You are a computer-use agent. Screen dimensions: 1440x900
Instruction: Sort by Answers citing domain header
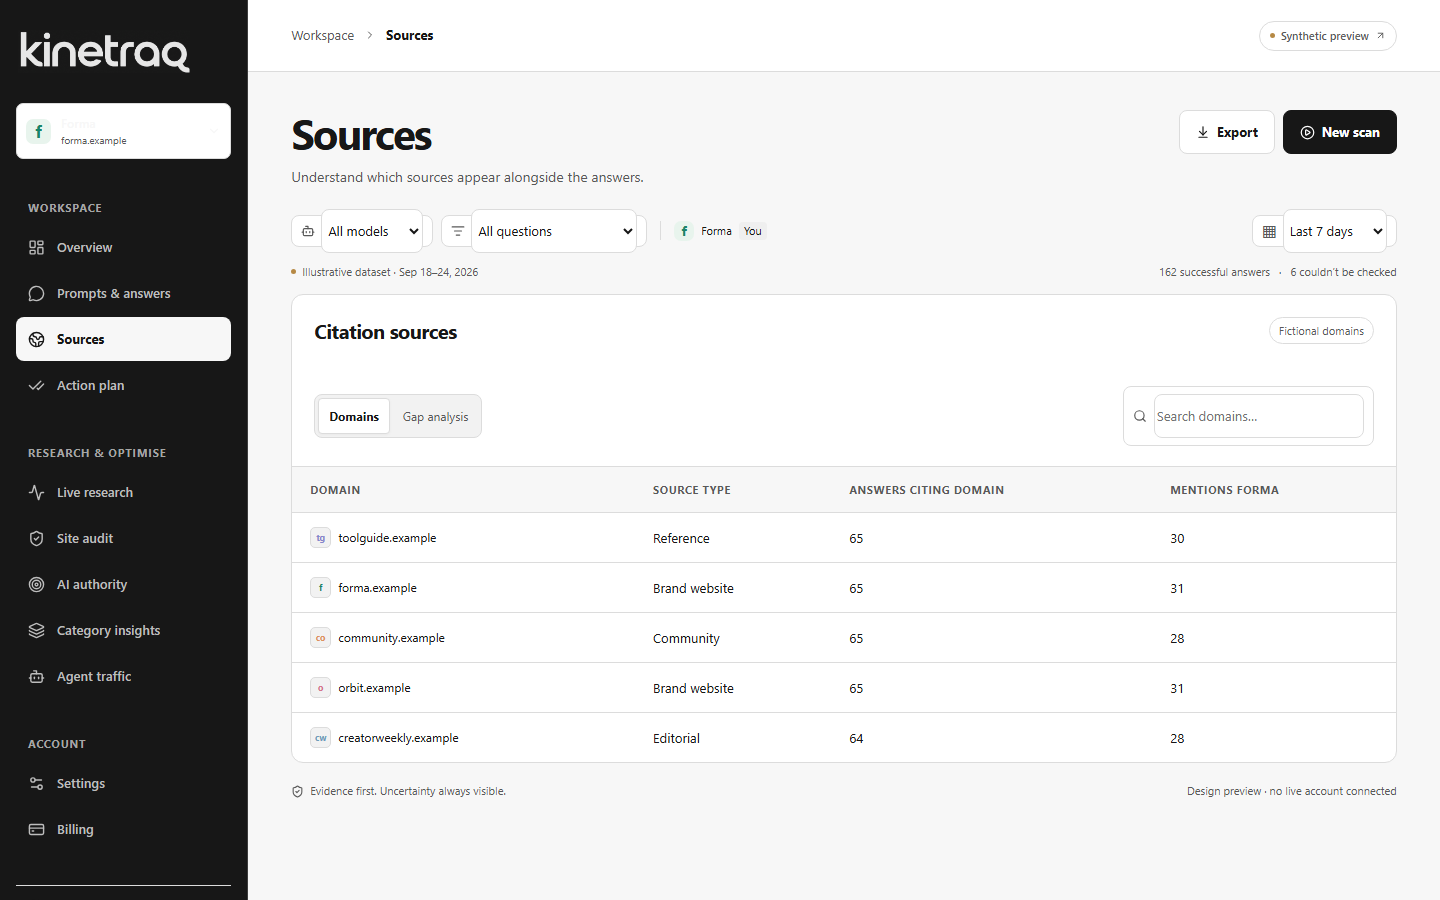pyautogui.click(x=926, y=490)
